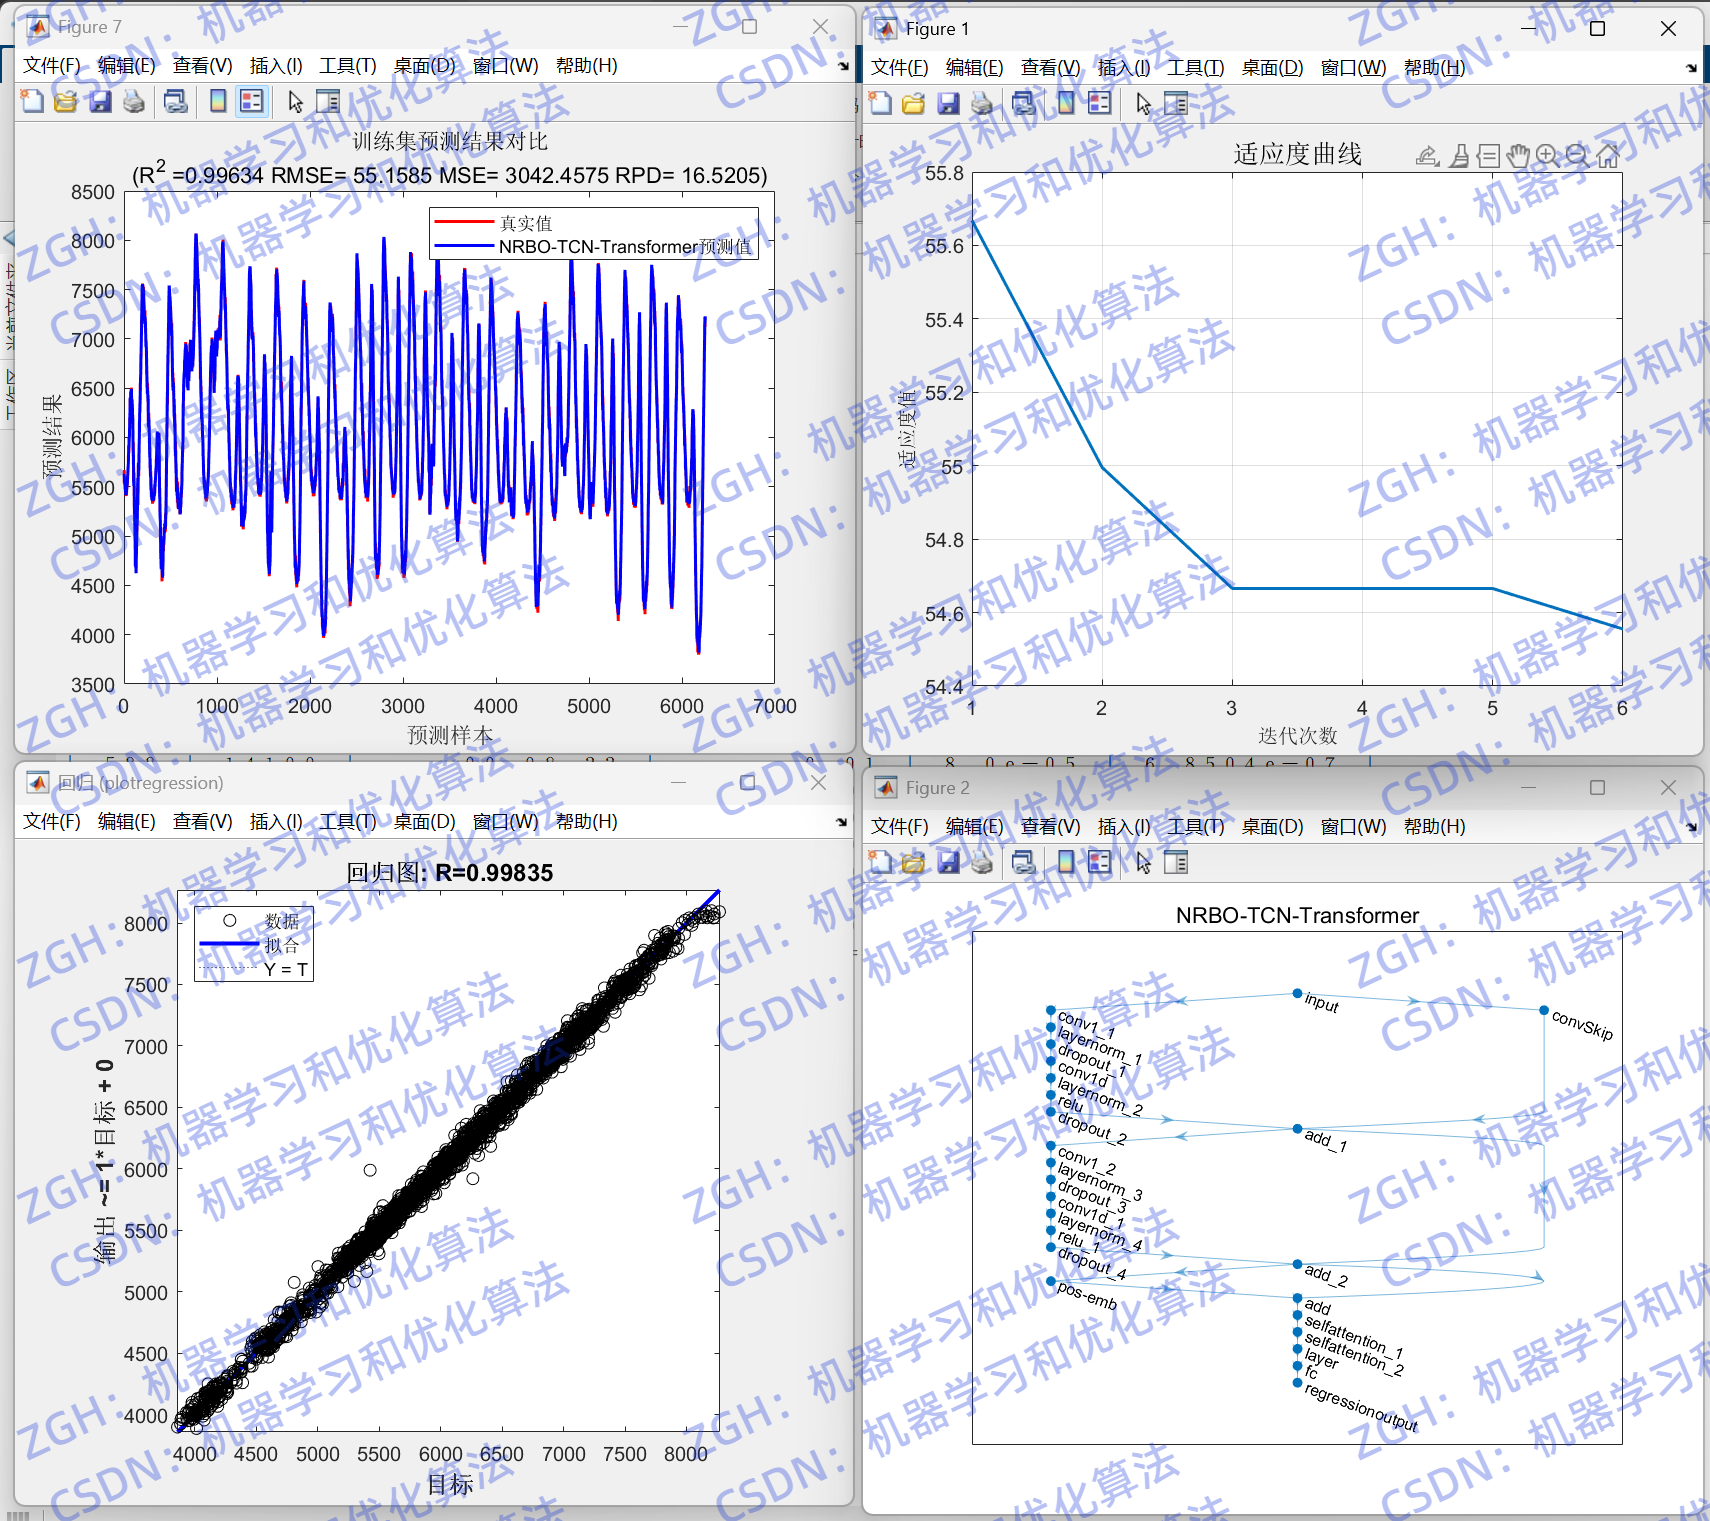Image resolution: width=1710 pixels, height=1521 pixels.
Task: Maximize the Figure 1 window
Action: [x=1598, y=29]
